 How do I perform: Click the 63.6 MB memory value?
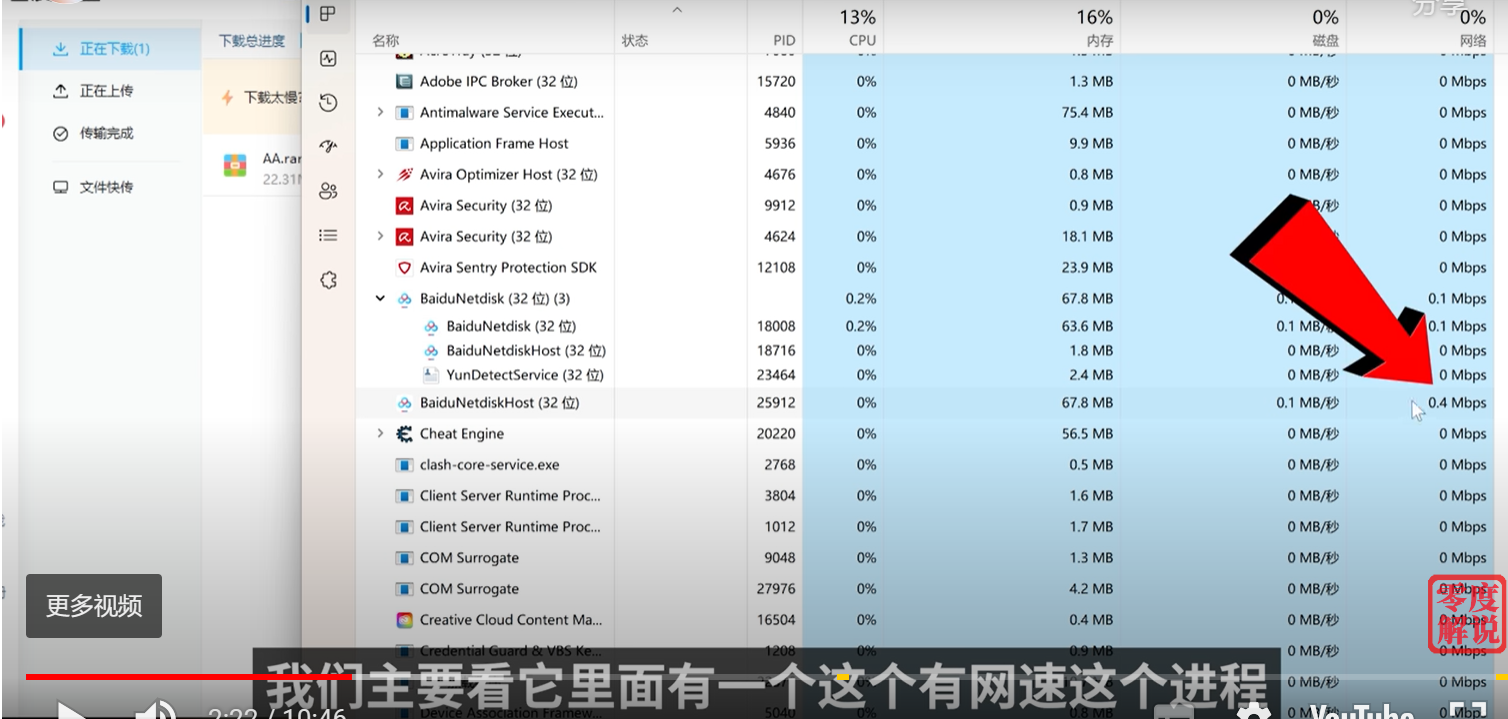[1087, 326]
